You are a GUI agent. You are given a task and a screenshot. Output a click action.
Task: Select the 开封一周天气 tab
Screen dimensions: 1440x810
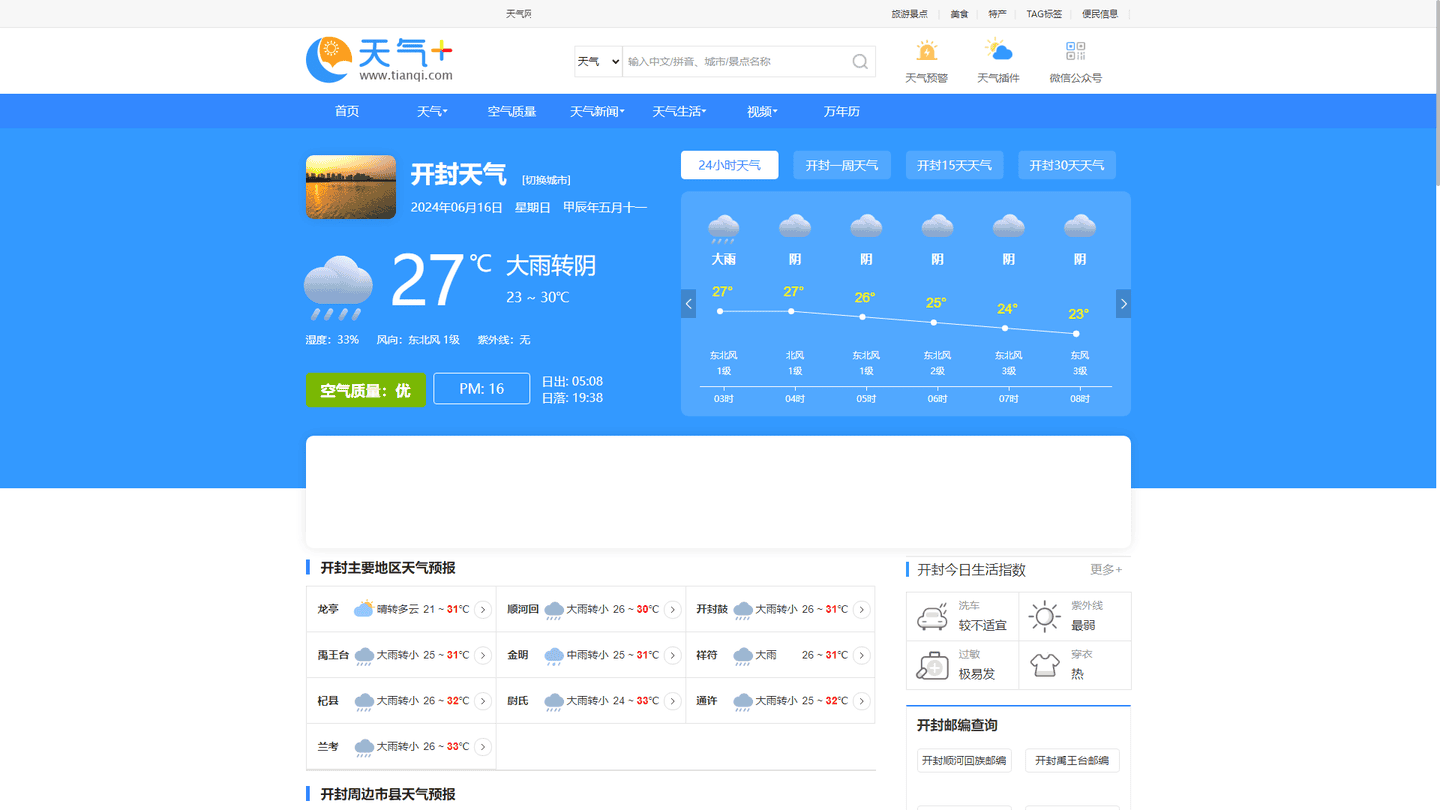(x=842, y=165)
